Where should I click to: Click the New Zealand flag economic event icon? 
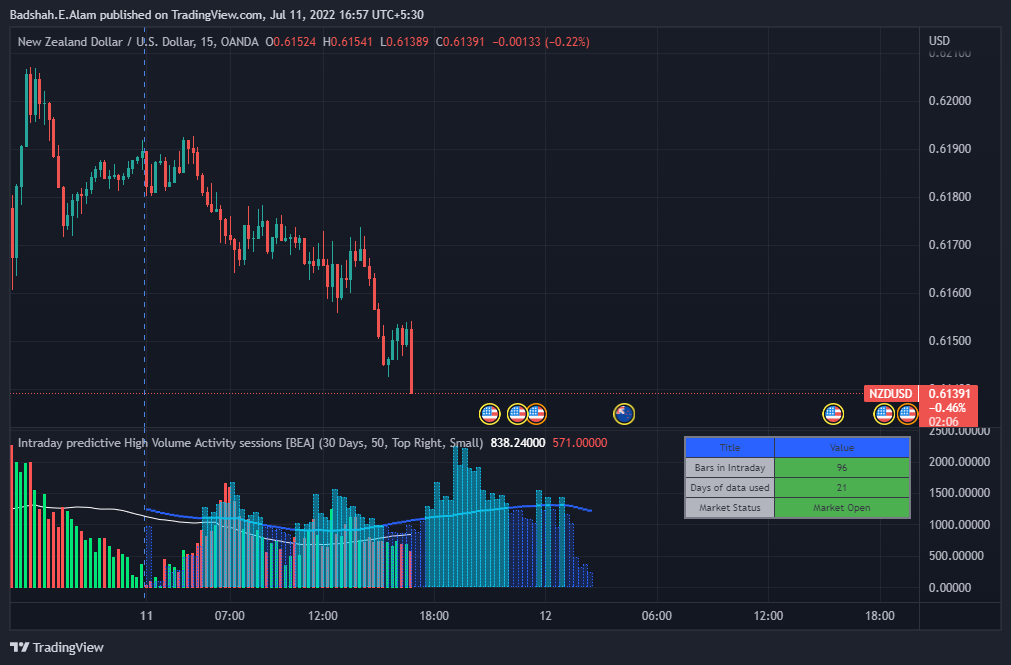[623, 414]
